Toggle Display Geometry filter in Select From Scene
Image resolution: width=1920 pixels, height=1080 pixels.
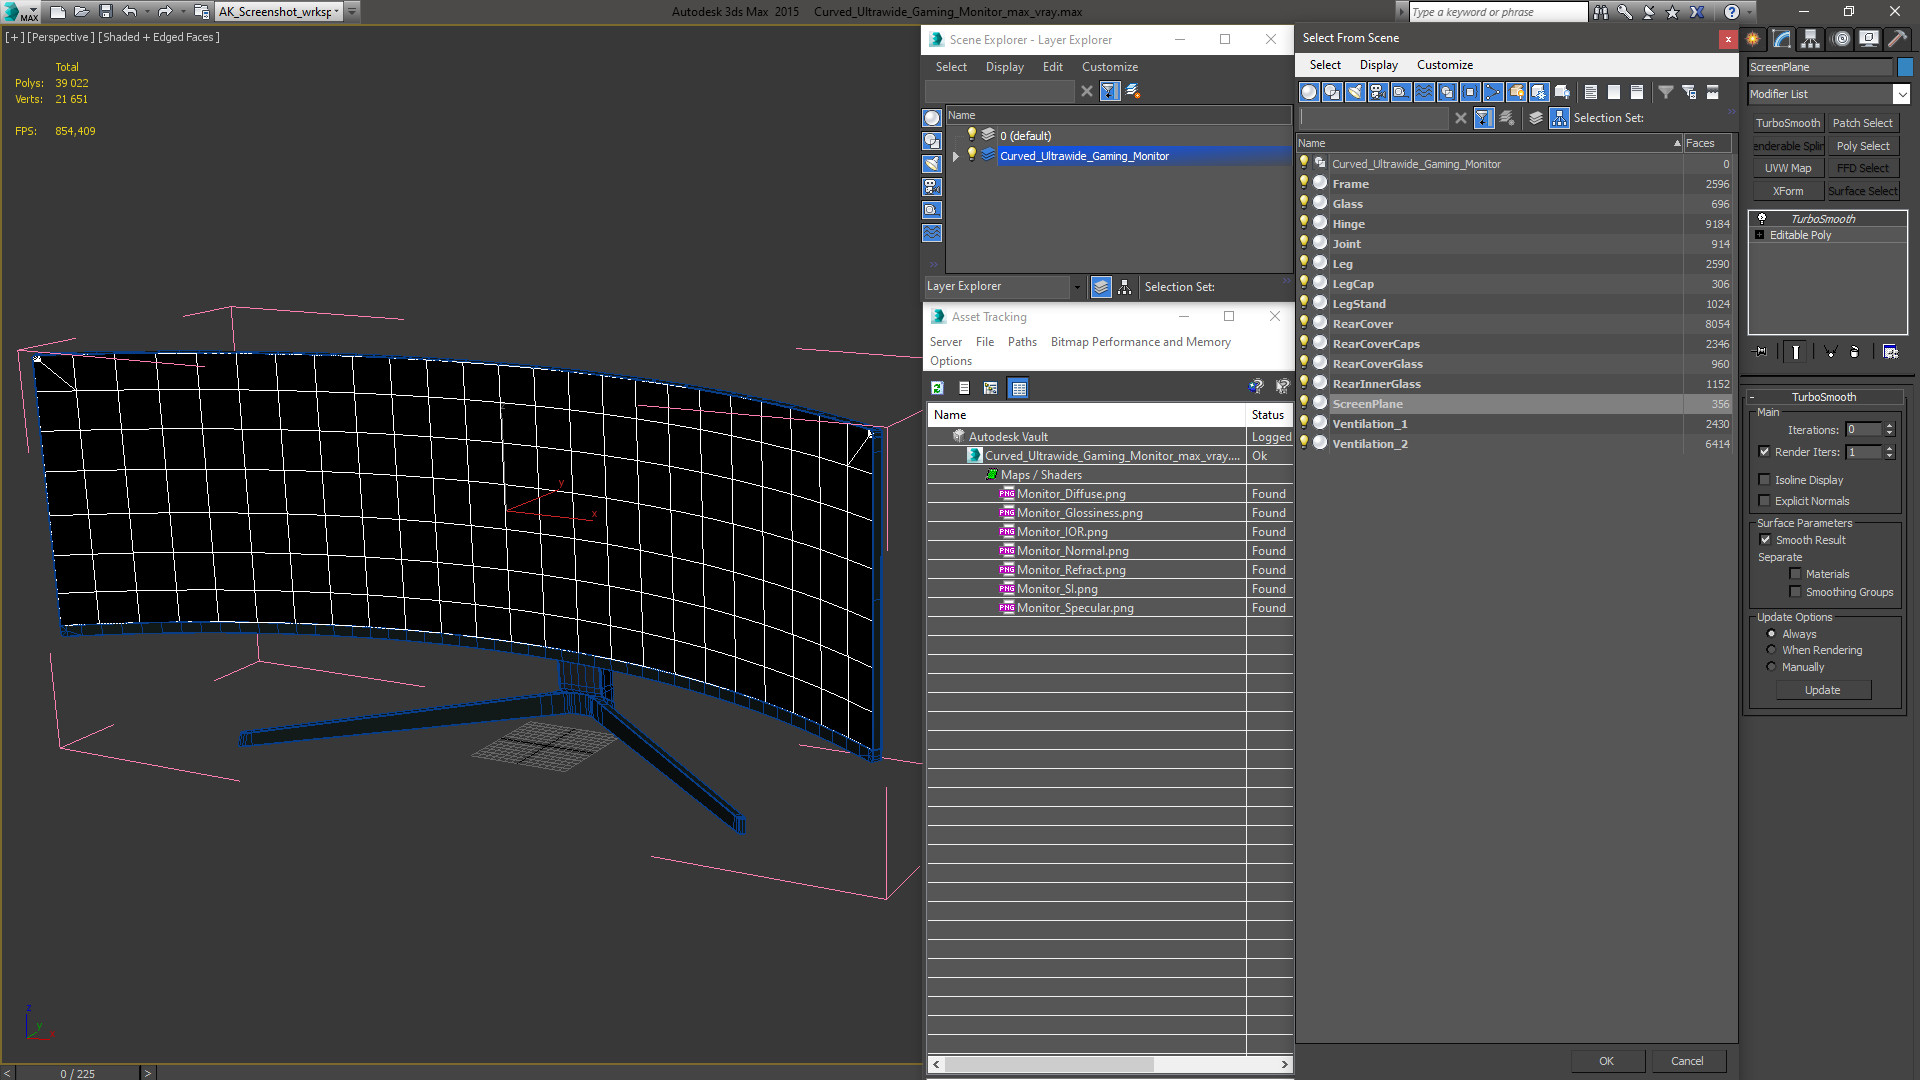point(1309,92)
